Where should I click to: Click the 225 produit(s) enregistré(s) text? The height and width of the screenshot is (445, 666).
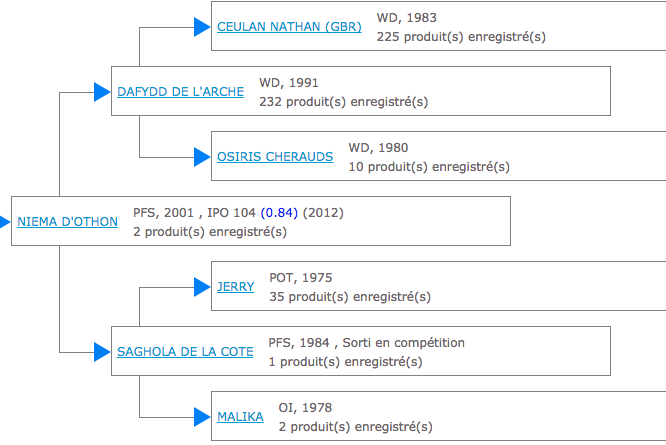point(461,37)
